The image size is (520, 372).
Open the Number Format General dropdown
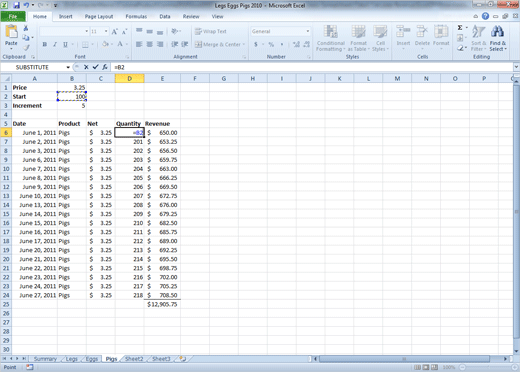[x=308, y=31]
